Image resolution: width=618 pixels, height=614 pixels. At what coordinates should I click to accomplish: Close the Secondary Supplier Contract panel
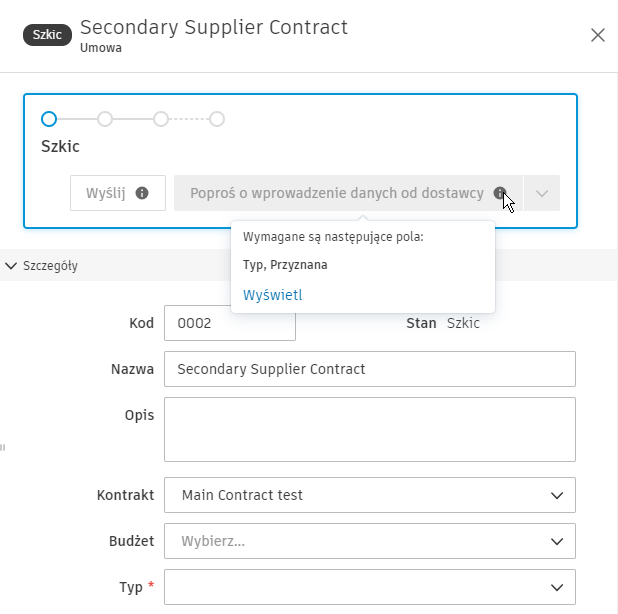(x=598, y=35)
